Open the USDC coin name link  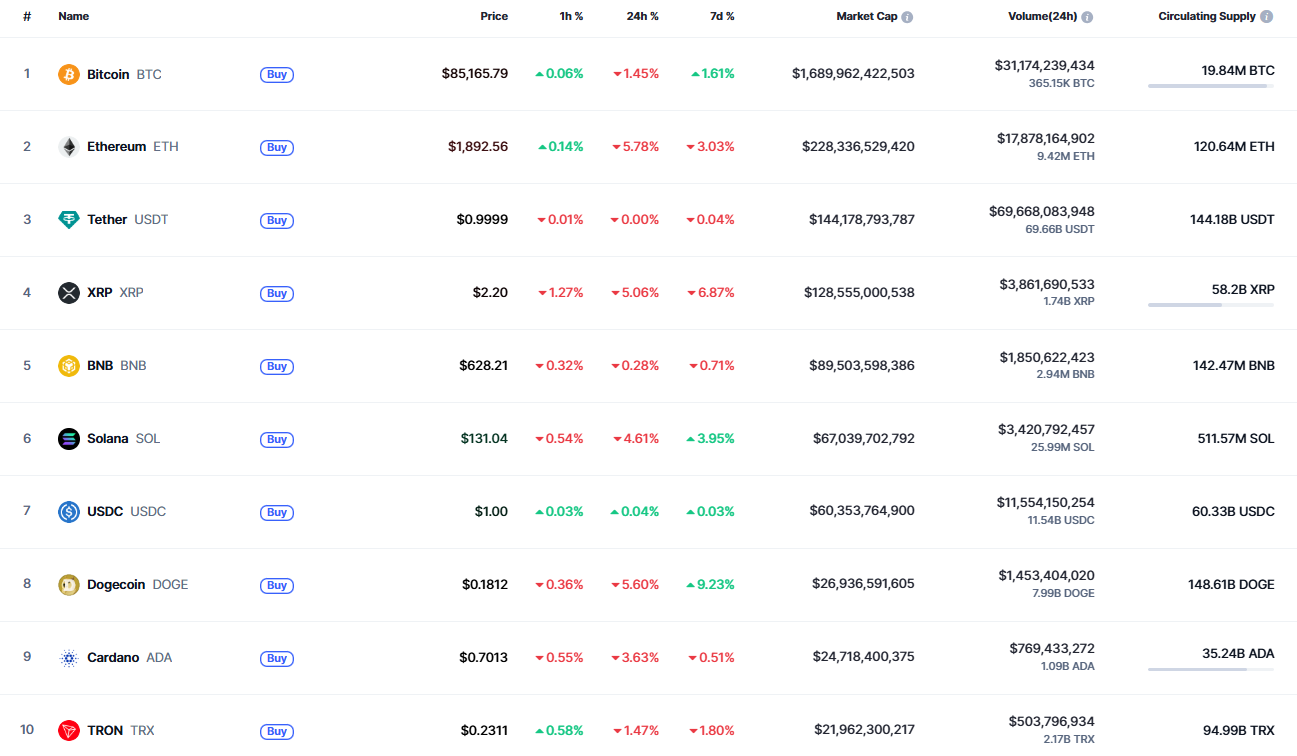(x=105, y=512)
